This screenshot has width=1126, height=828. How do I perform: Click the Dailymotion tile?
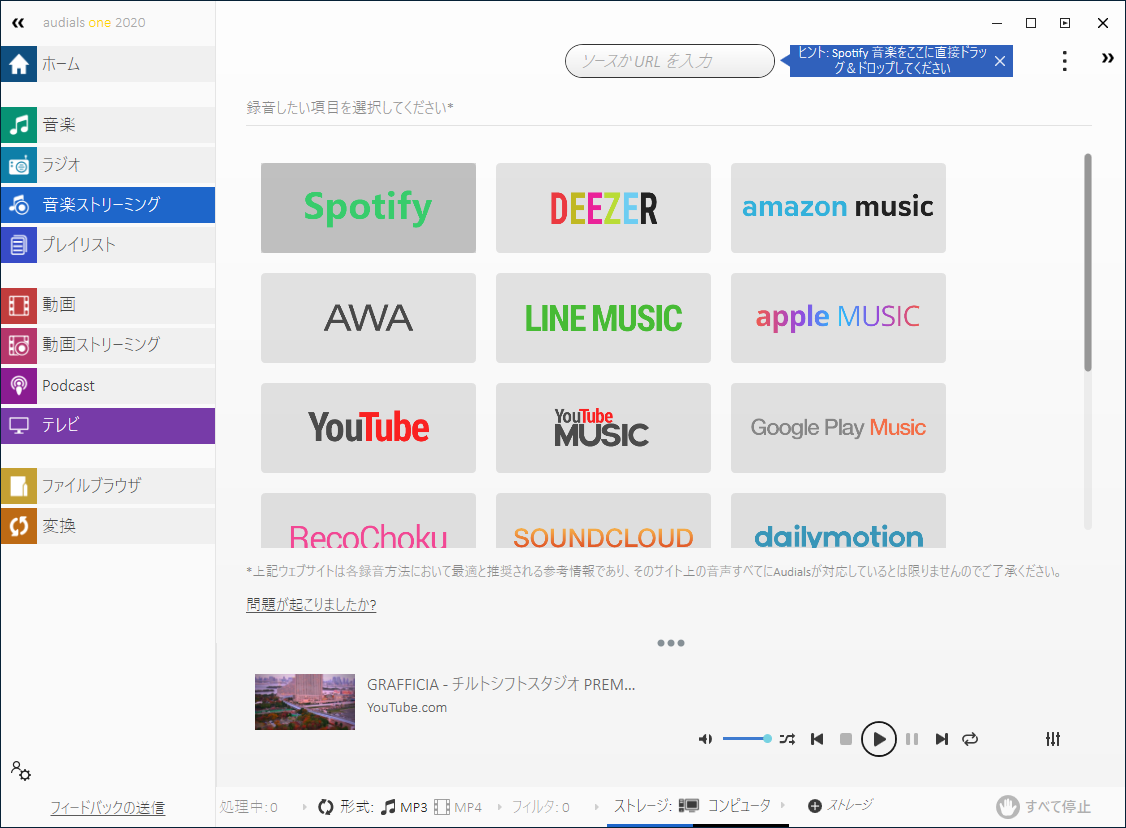pyautogui.click(x=838, y=521)
